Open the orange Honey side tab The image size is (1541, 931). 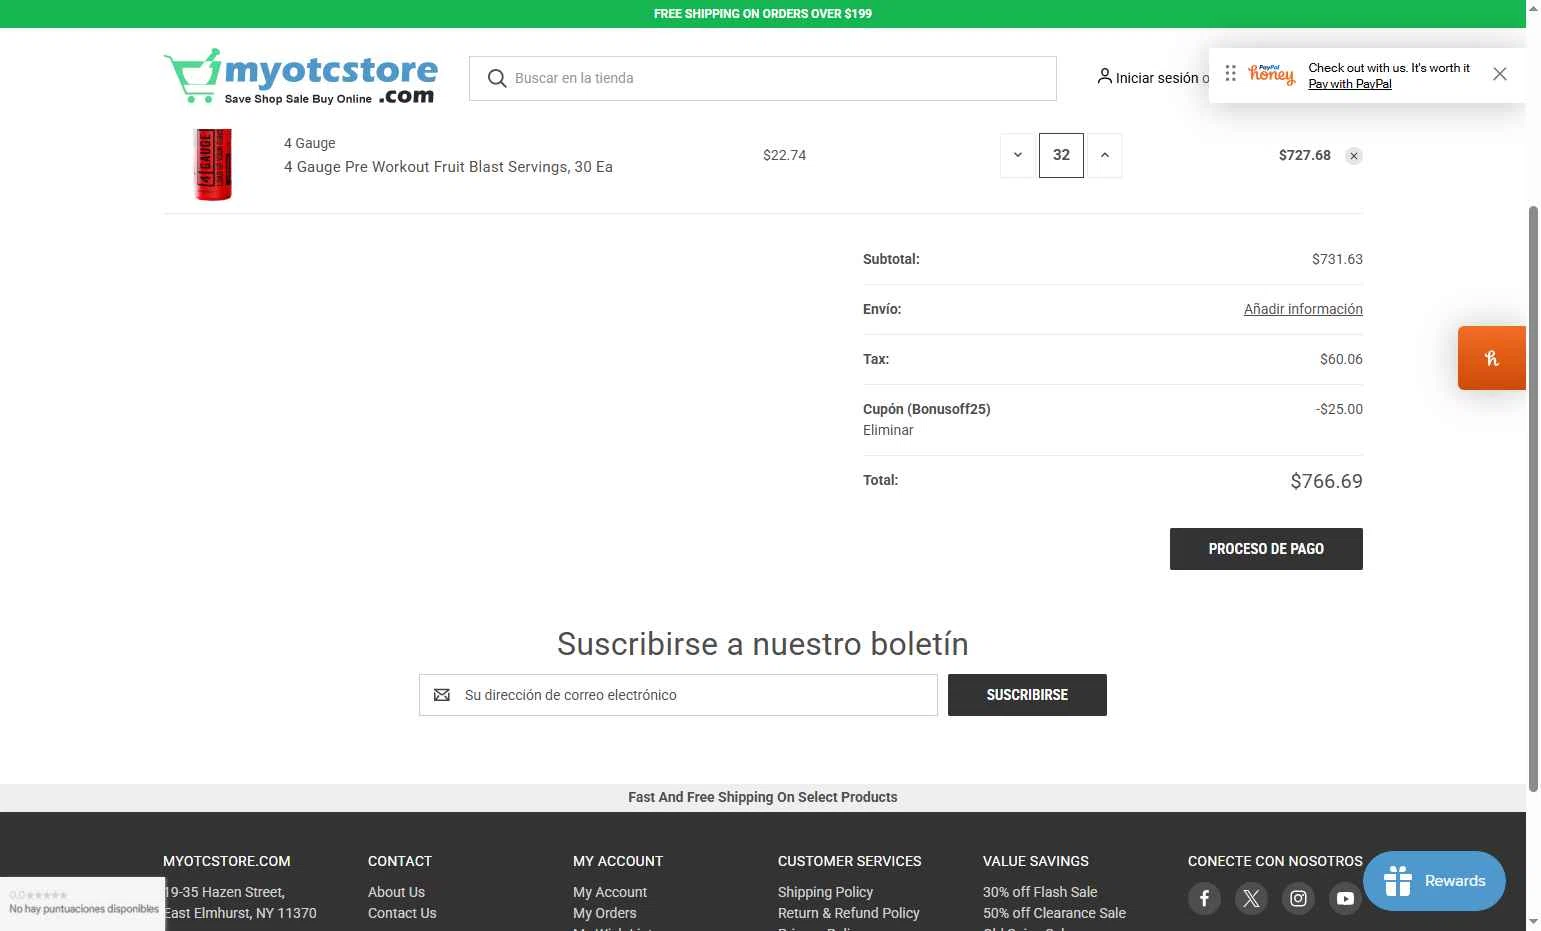(x=1491, y=358)
